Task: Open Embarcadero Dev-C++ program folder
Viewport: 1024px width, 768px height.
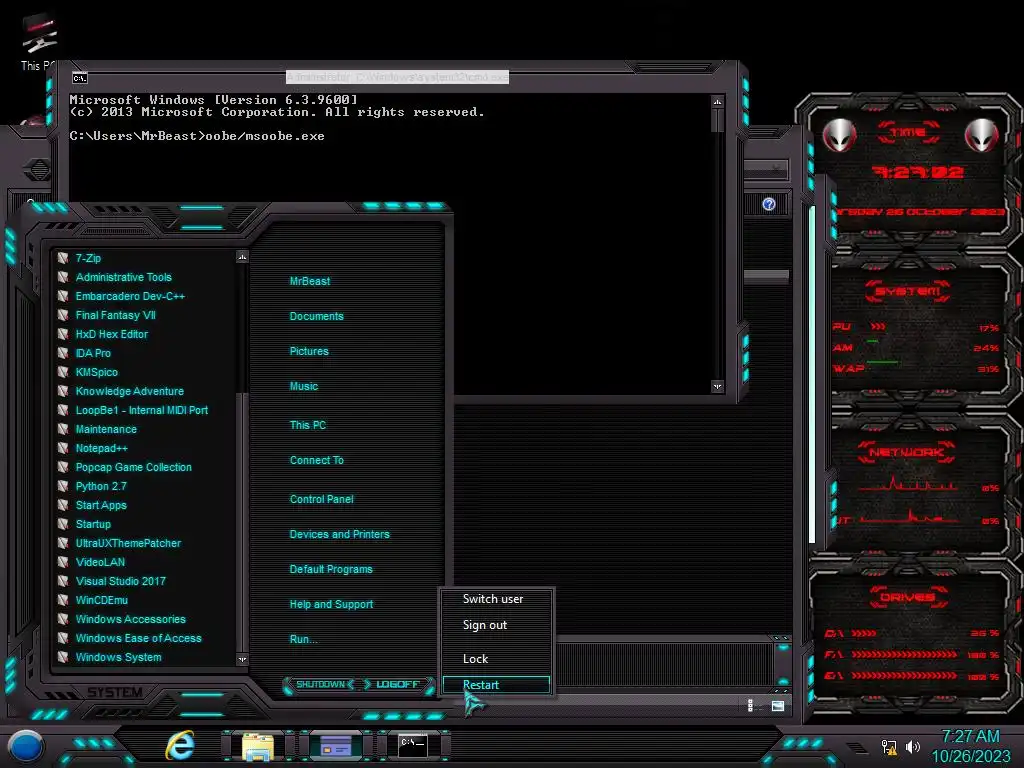Action: tap(130, 296)
